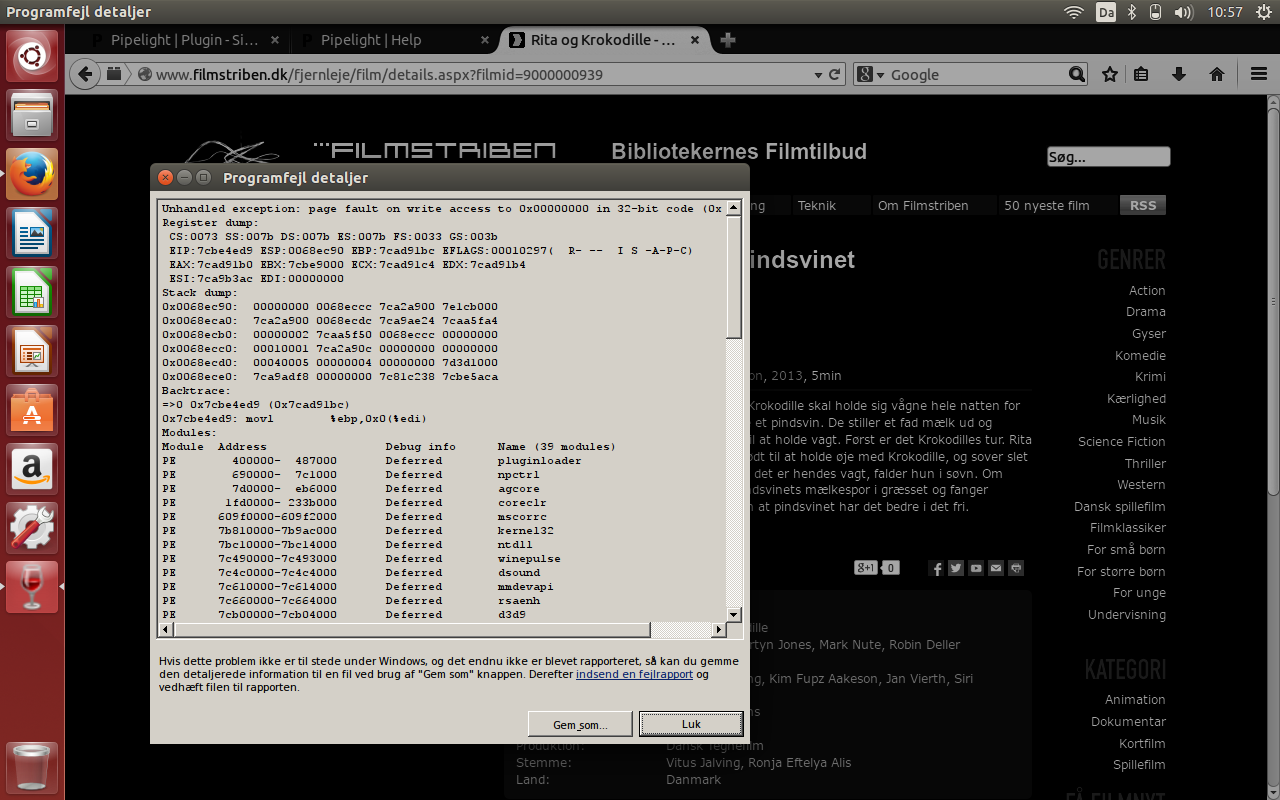Close the Pipelight Help tab
This screenshot has width=1280, height=800.
(x=485, y=40)
